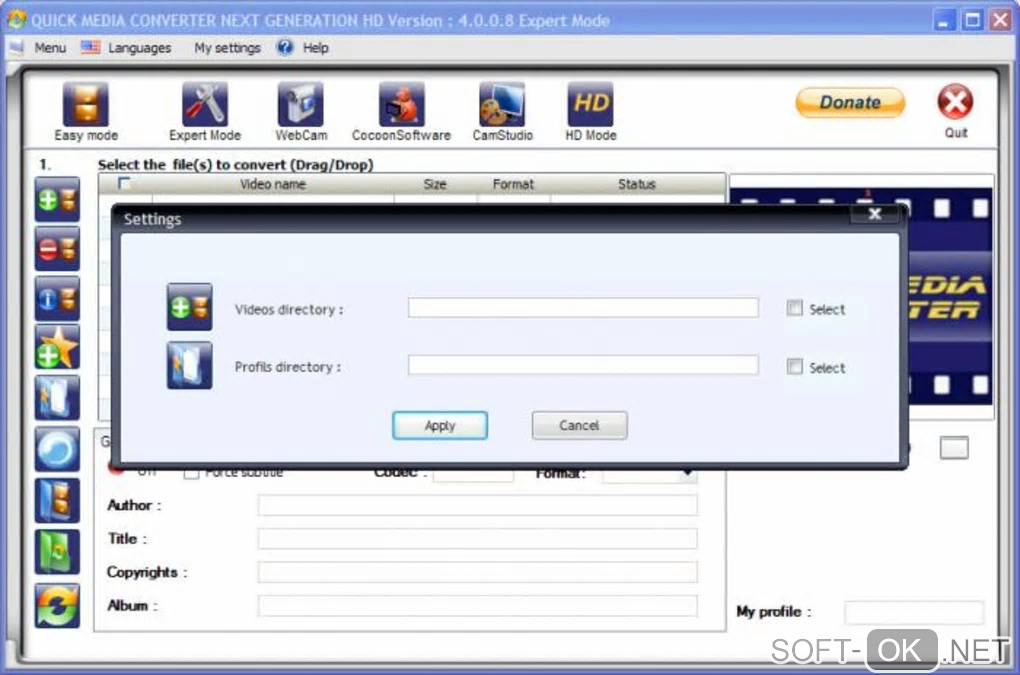1020x675 pixels.
Task: Click the Videos directory icon in Settings dialog
Action: pyautogui.click(x=189, y=307)
